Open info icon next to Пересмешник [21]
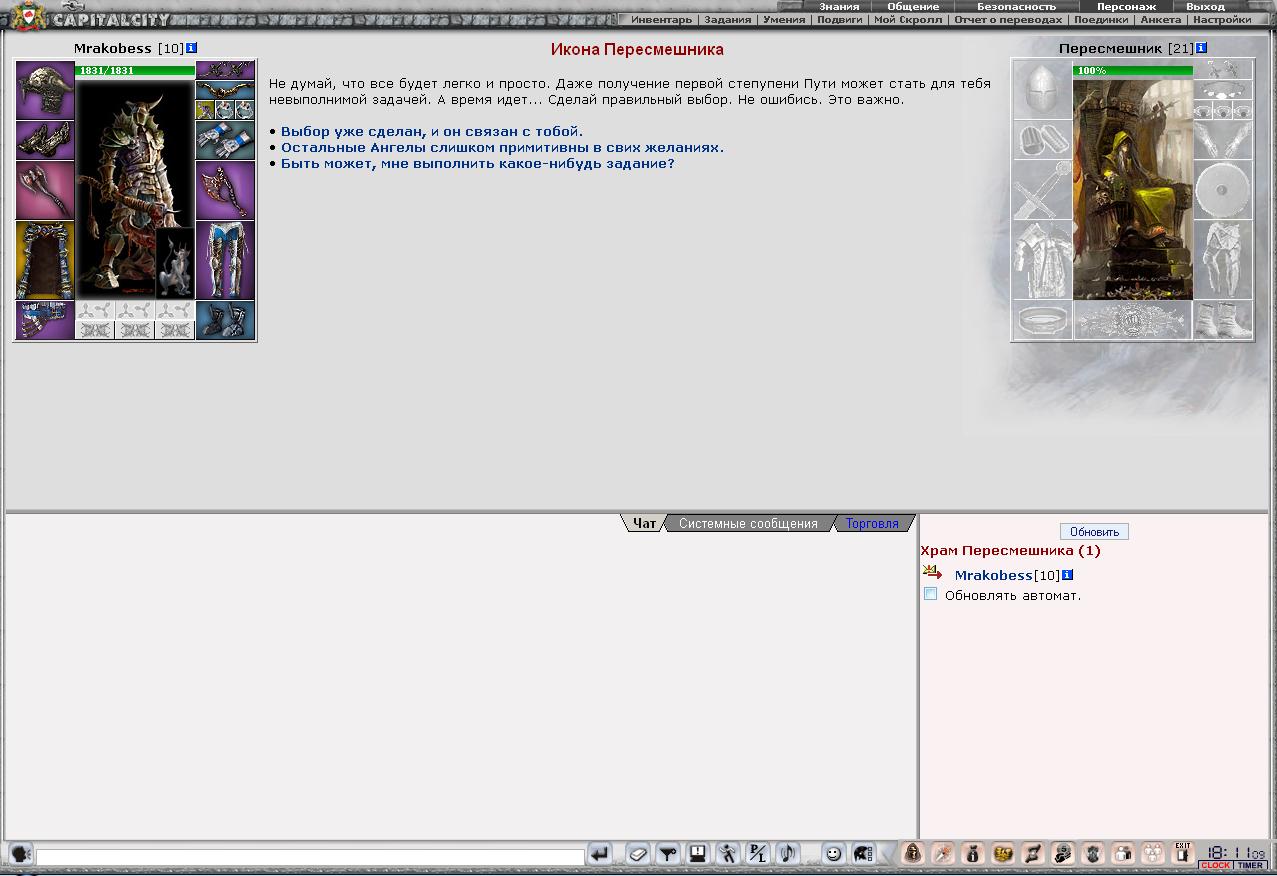 click(x=1201, y=48)
